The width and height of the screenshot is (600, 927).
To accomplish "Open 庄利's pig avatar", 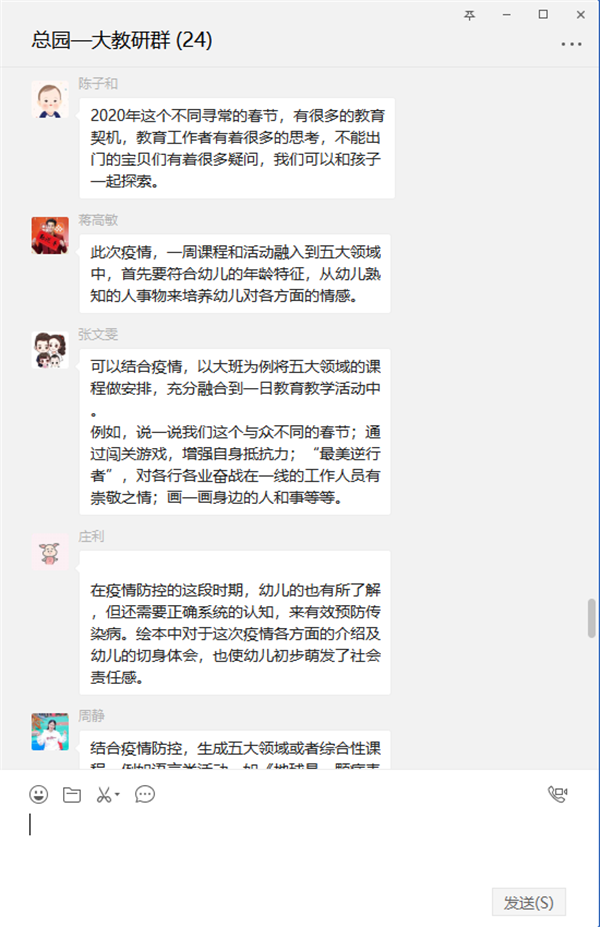I will pos(50,552).
